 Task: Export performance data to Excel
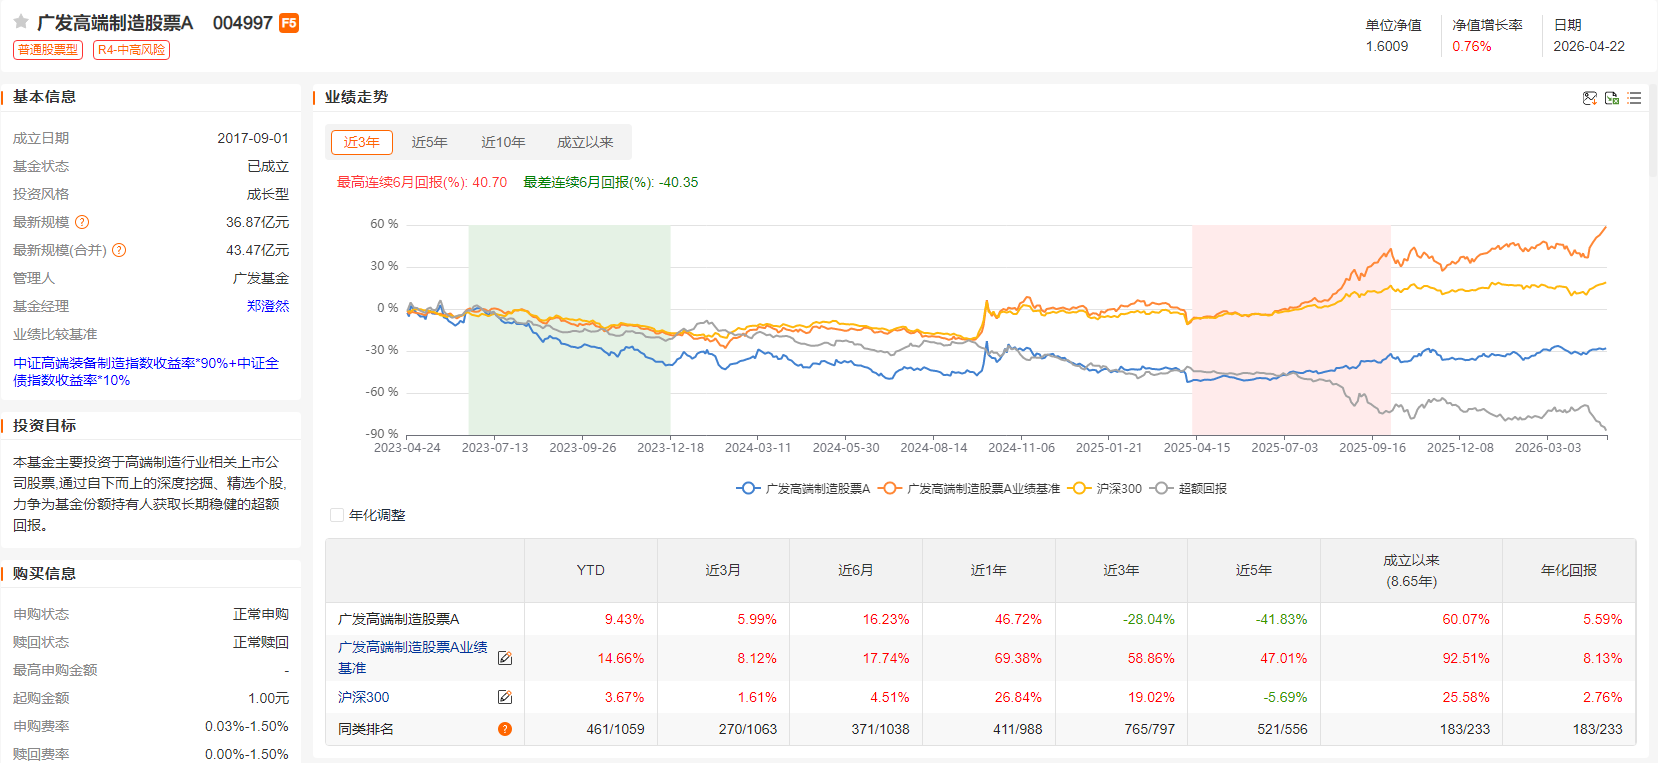pyautogui.click(x=1611, y=98)
